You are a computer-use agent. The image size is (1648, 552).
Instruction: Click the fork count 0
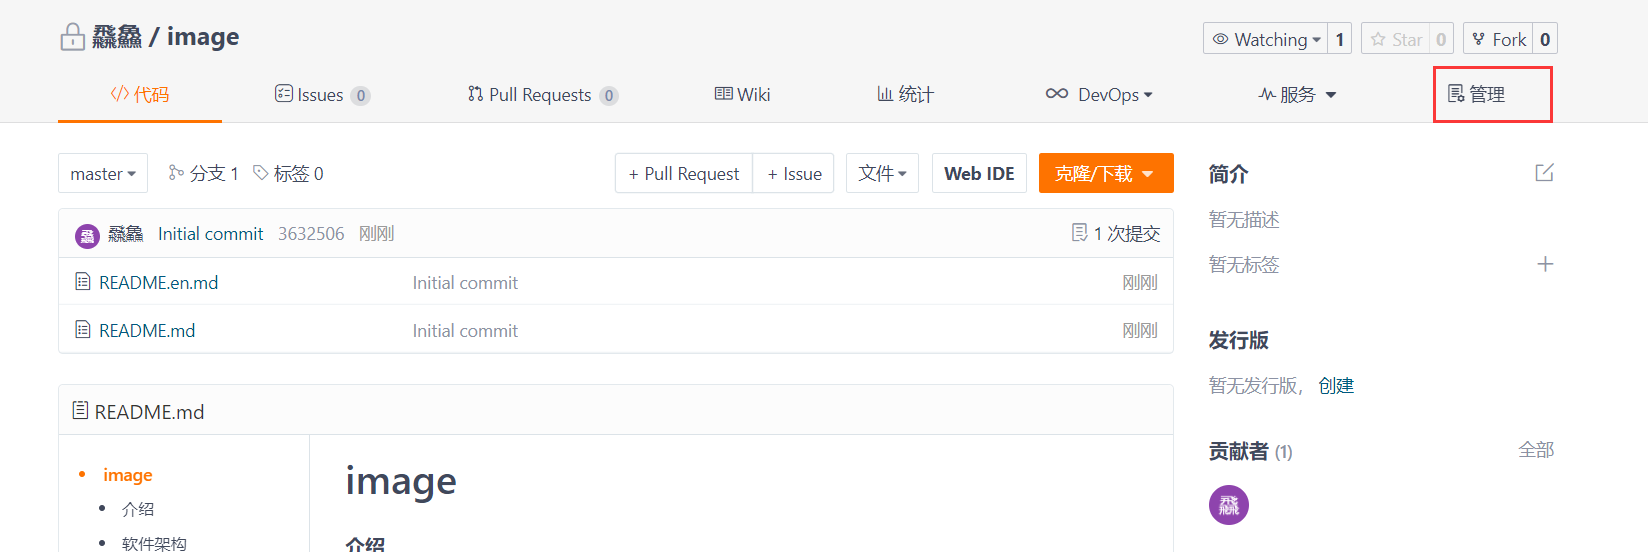[x=1545, y=39]
